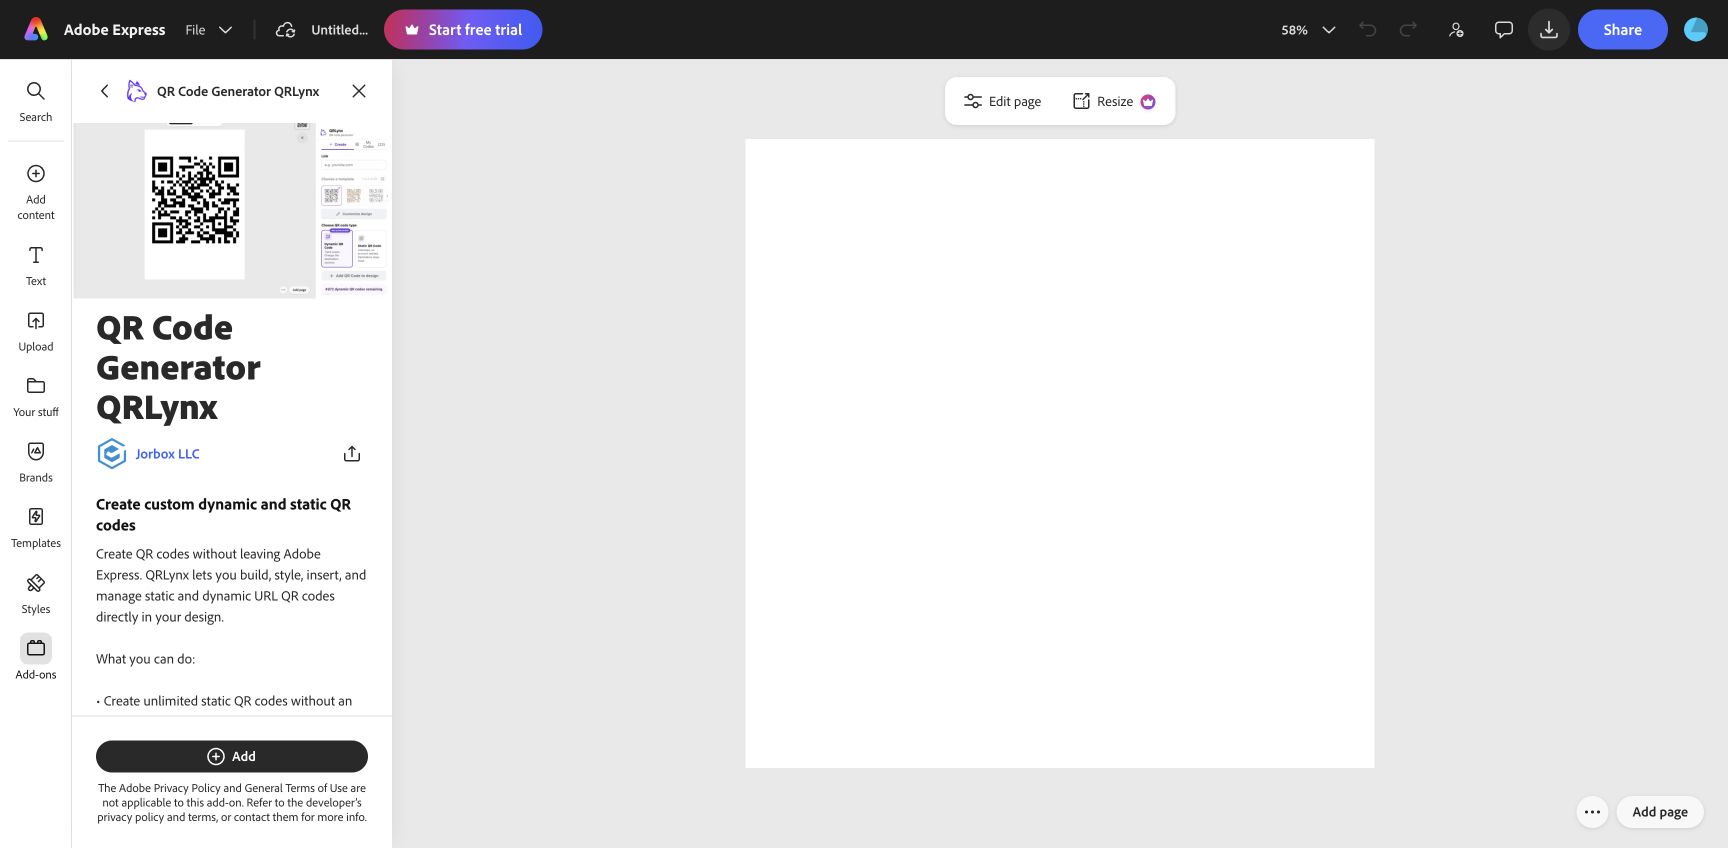Expand the File menu chevron
The width and height of the screenshot is (1728, 848).
pos(226,30)
